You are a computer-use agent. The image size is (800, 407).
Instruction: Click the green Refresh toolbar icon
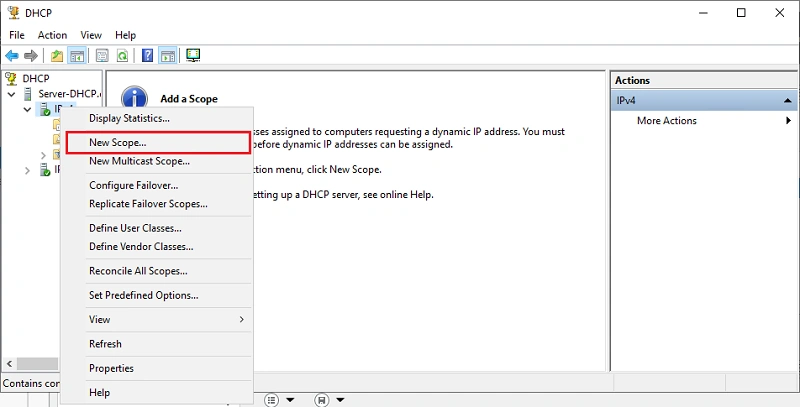(x=122, y=56)
